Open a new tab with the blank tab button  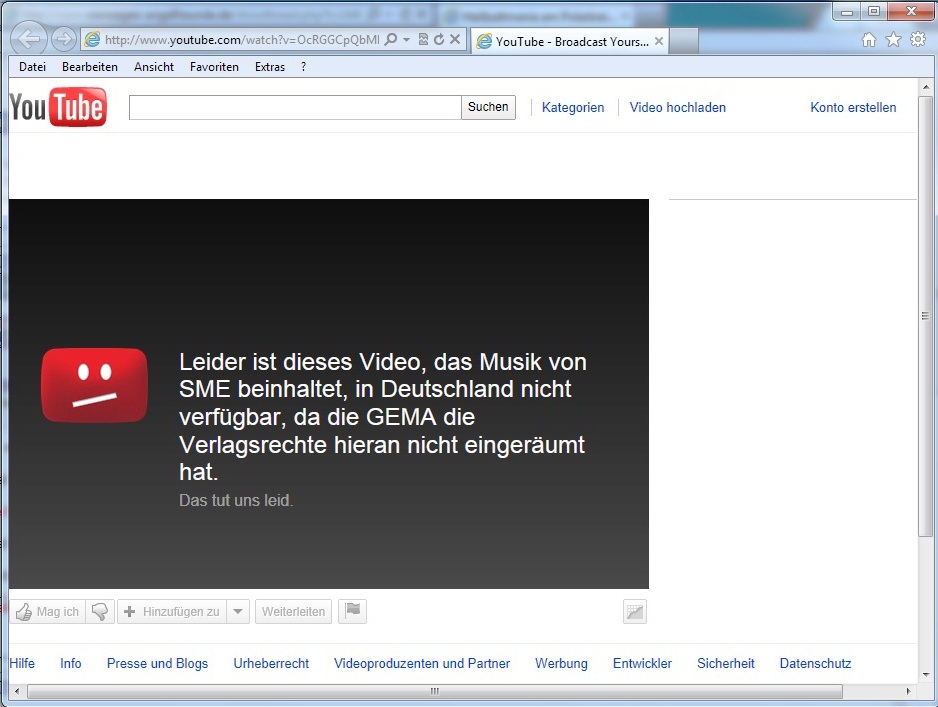683,41
